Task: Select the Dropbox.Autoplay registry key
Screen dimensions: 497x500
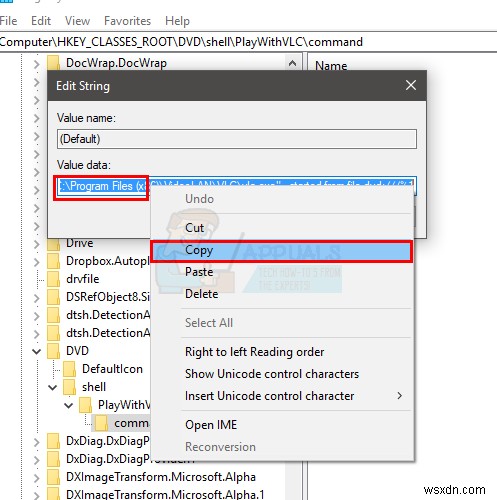Action: [x=107, y=261]
